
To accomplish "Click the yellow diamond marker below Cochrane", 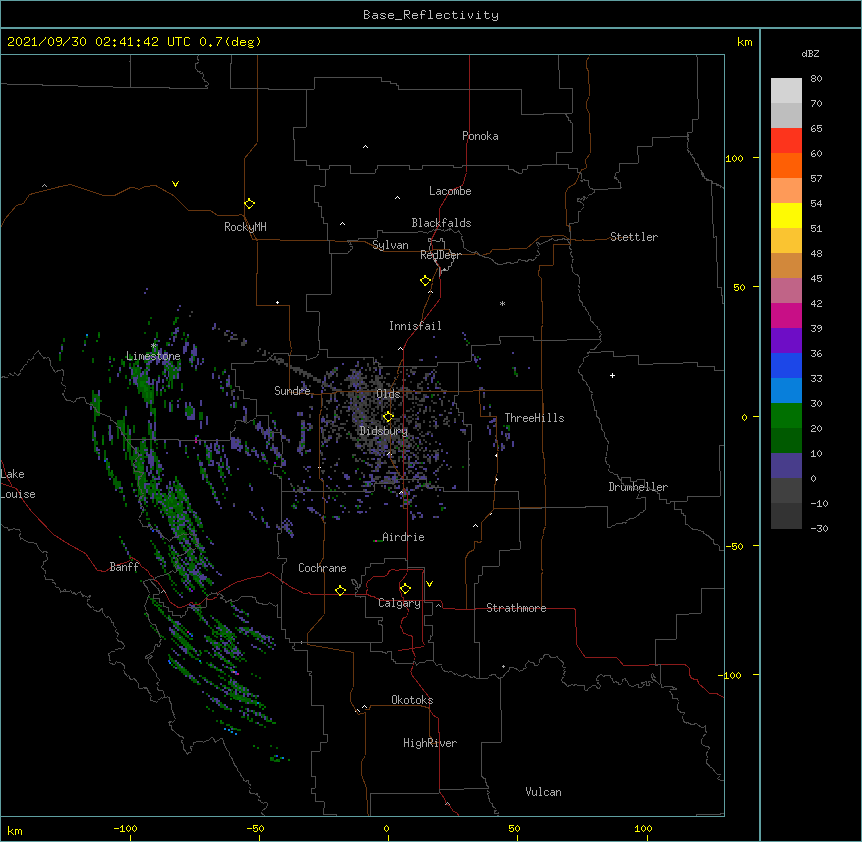I will [340, 590].
